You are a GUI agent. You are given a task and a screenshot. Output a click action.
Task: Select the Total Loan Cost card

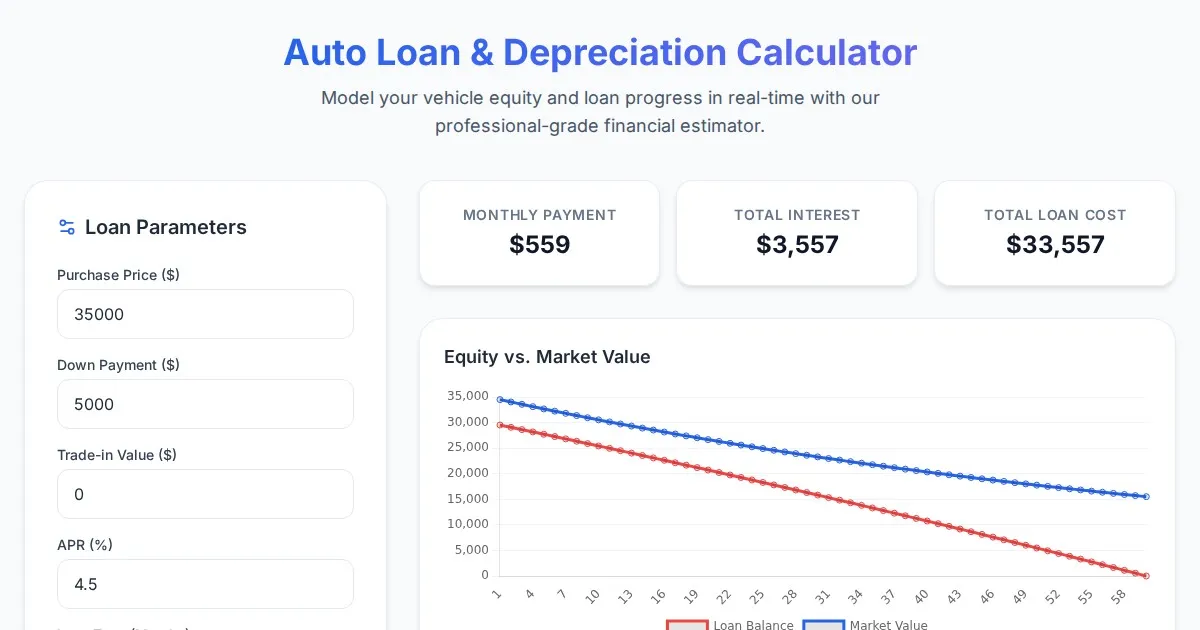[1054, 233]
